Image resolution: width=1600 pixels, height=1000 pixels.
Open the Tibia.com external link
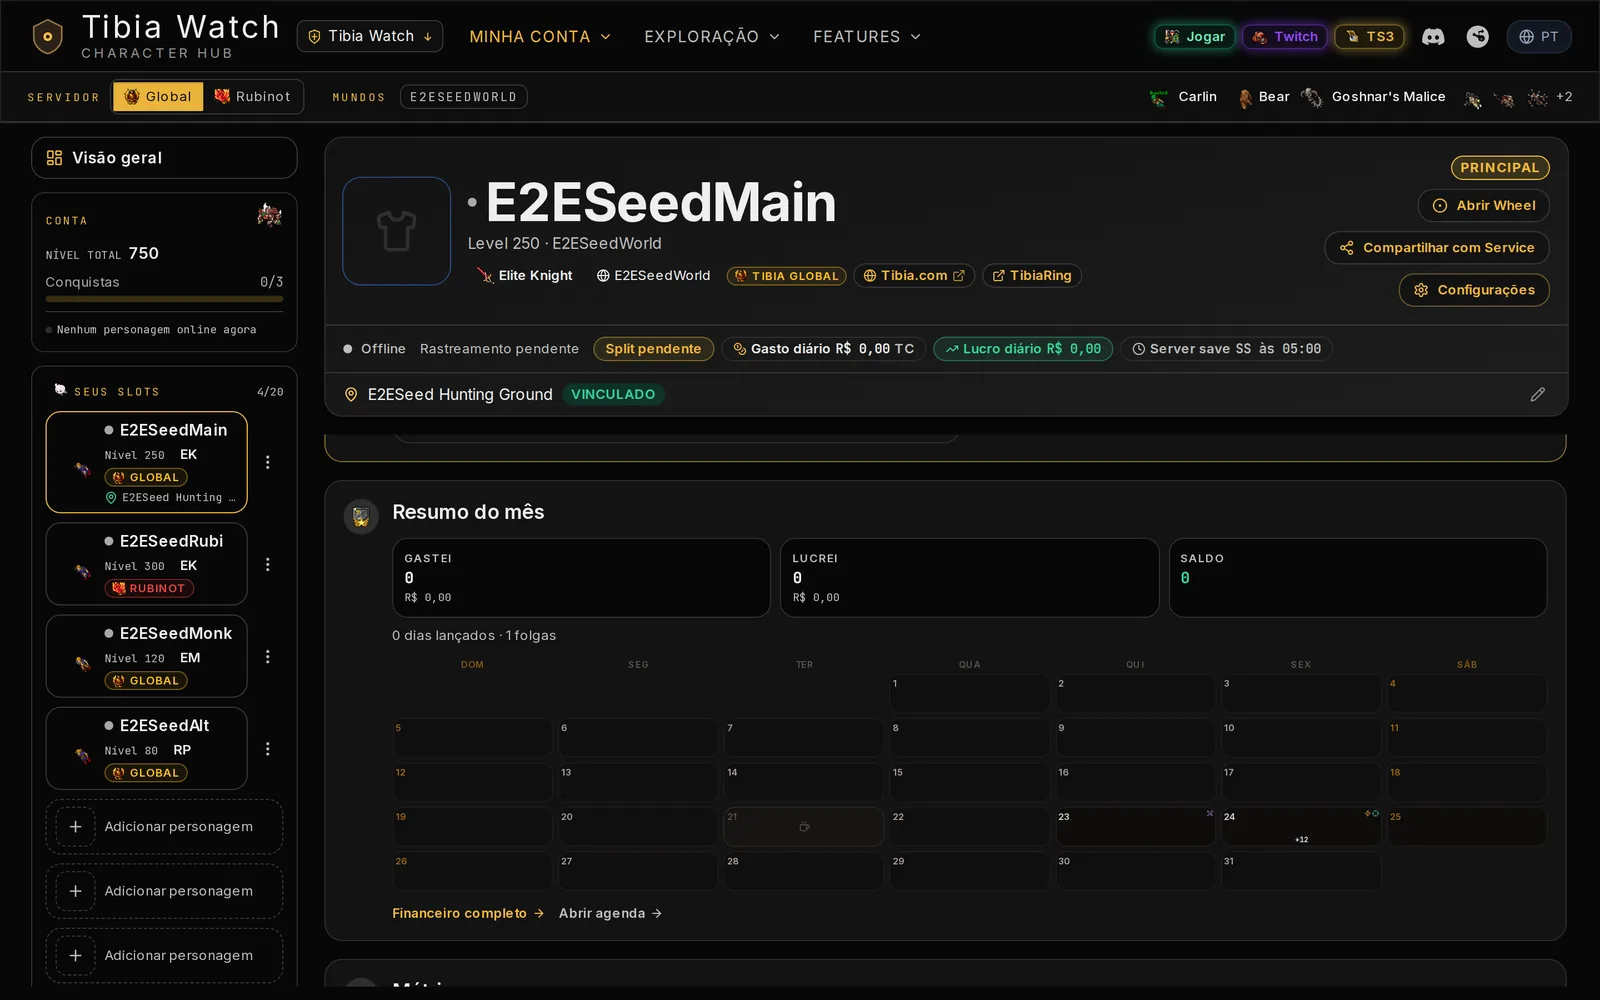pyautogui.click(x=914, y=276)
